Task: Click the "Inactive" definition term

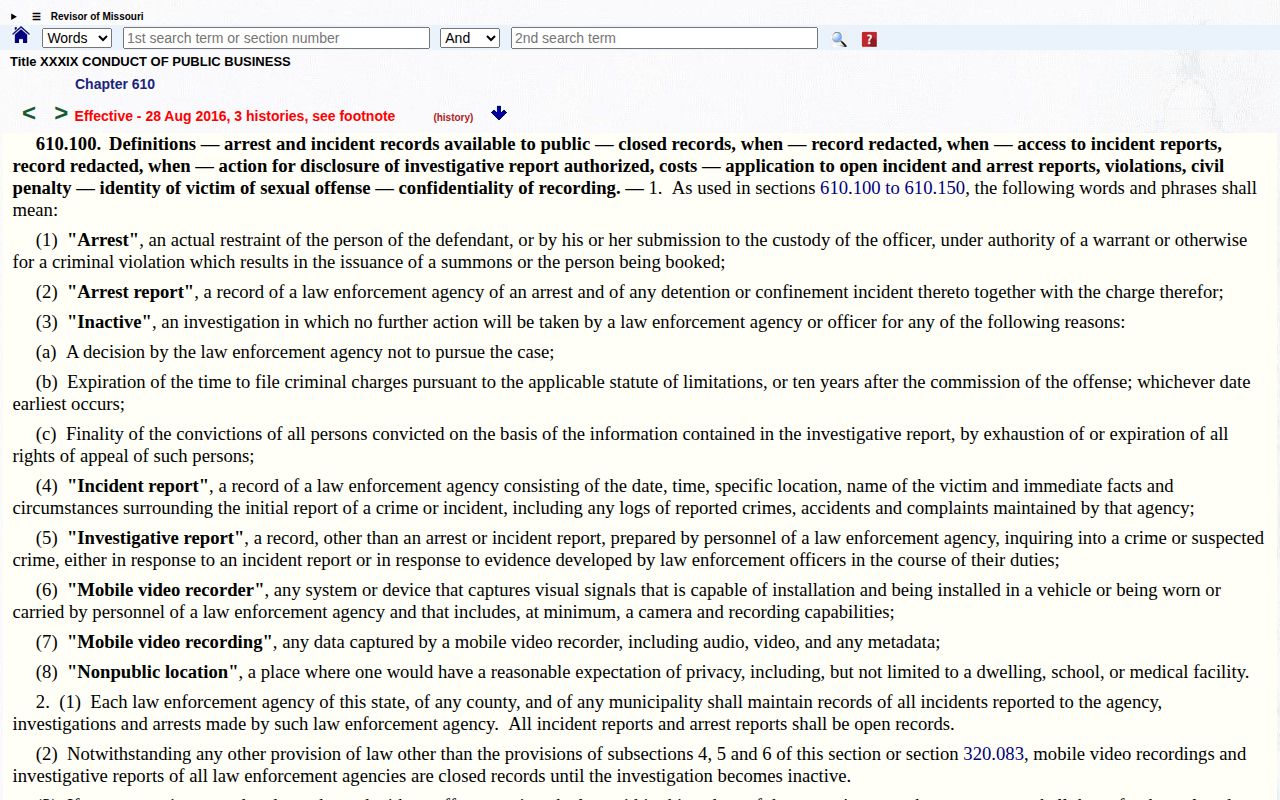Action: pos(110,322)
